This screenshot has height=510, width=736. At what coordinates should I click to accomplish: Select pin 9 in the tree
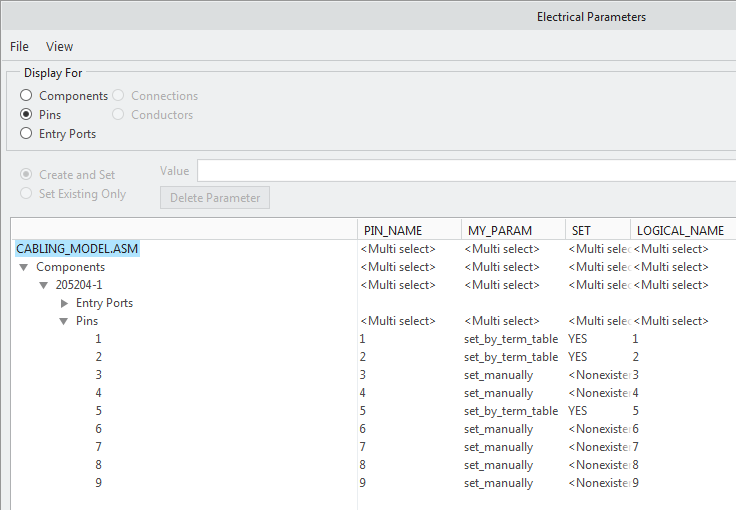[x=98, y=483]
